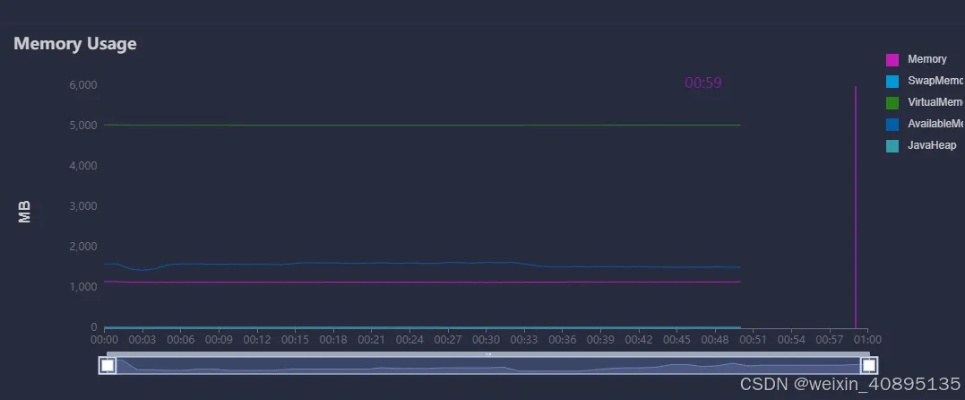The width and height of the screenshot is (965, 400).
Task: Click the magenta Memory legend color square
Action: [893, 60]
